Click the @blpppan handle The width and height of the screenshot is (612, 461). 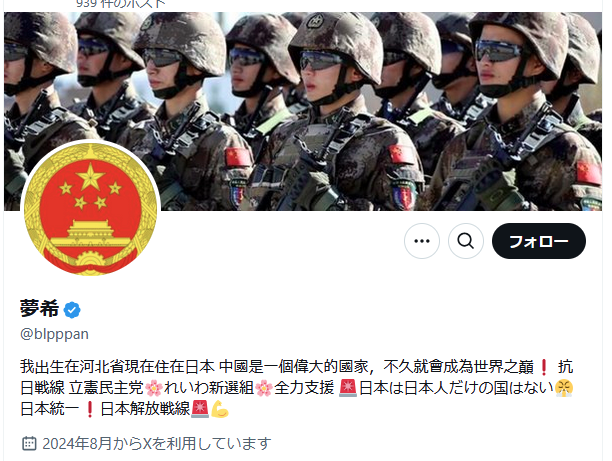54,334
